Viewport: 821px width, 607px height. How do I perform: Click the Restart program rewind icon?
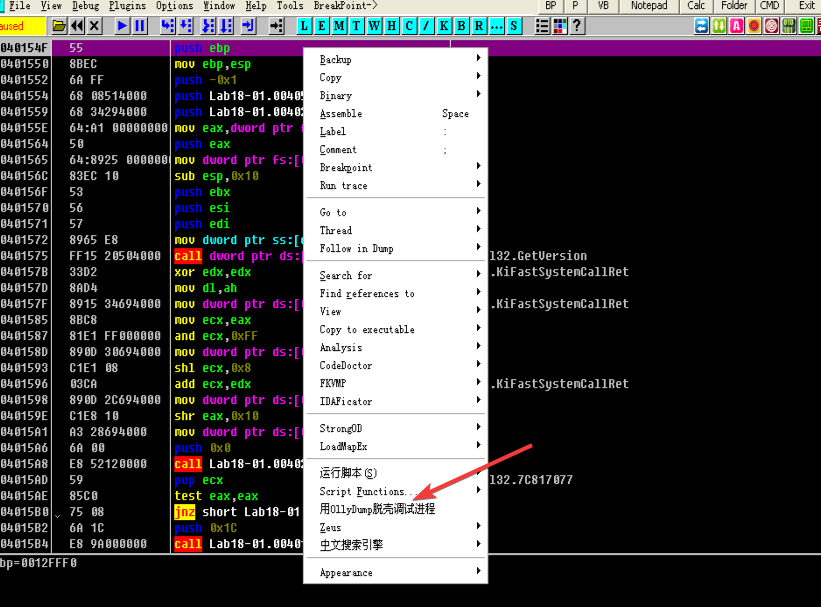[77, 26]
